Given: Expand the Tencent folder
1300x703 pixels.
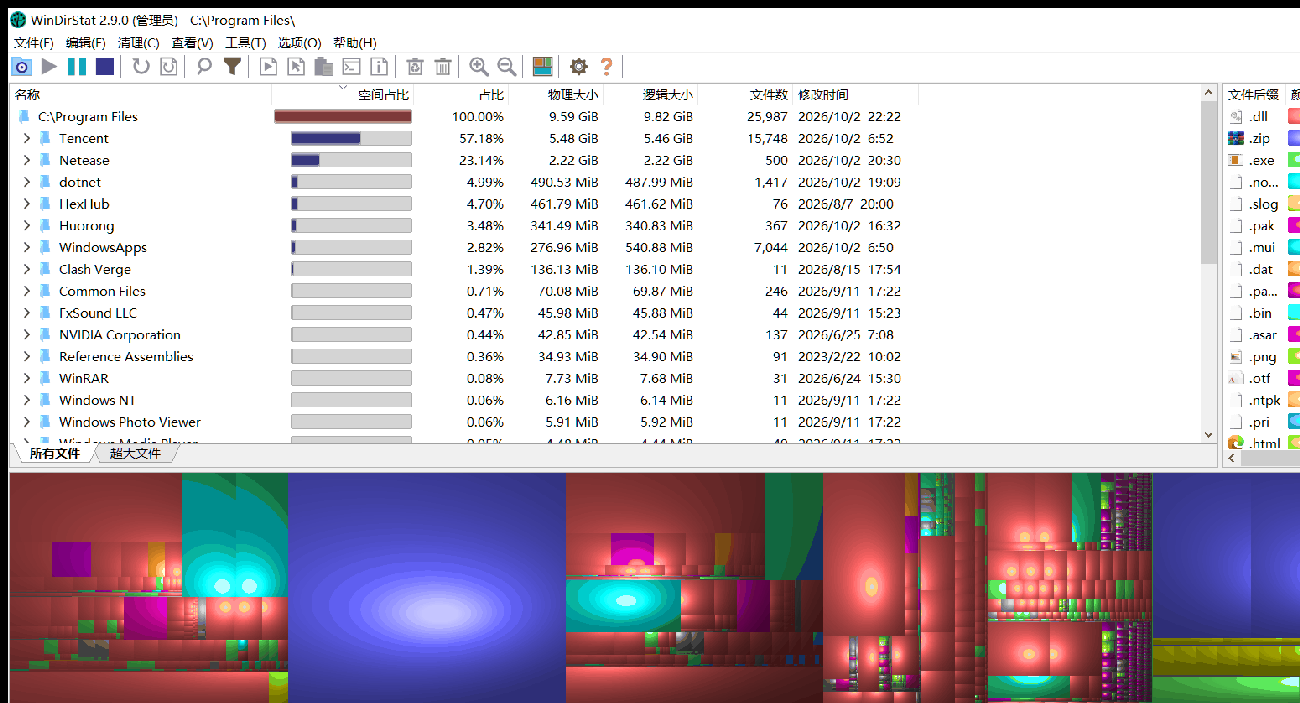Looking at the screenshot, I should pos(27,139).
